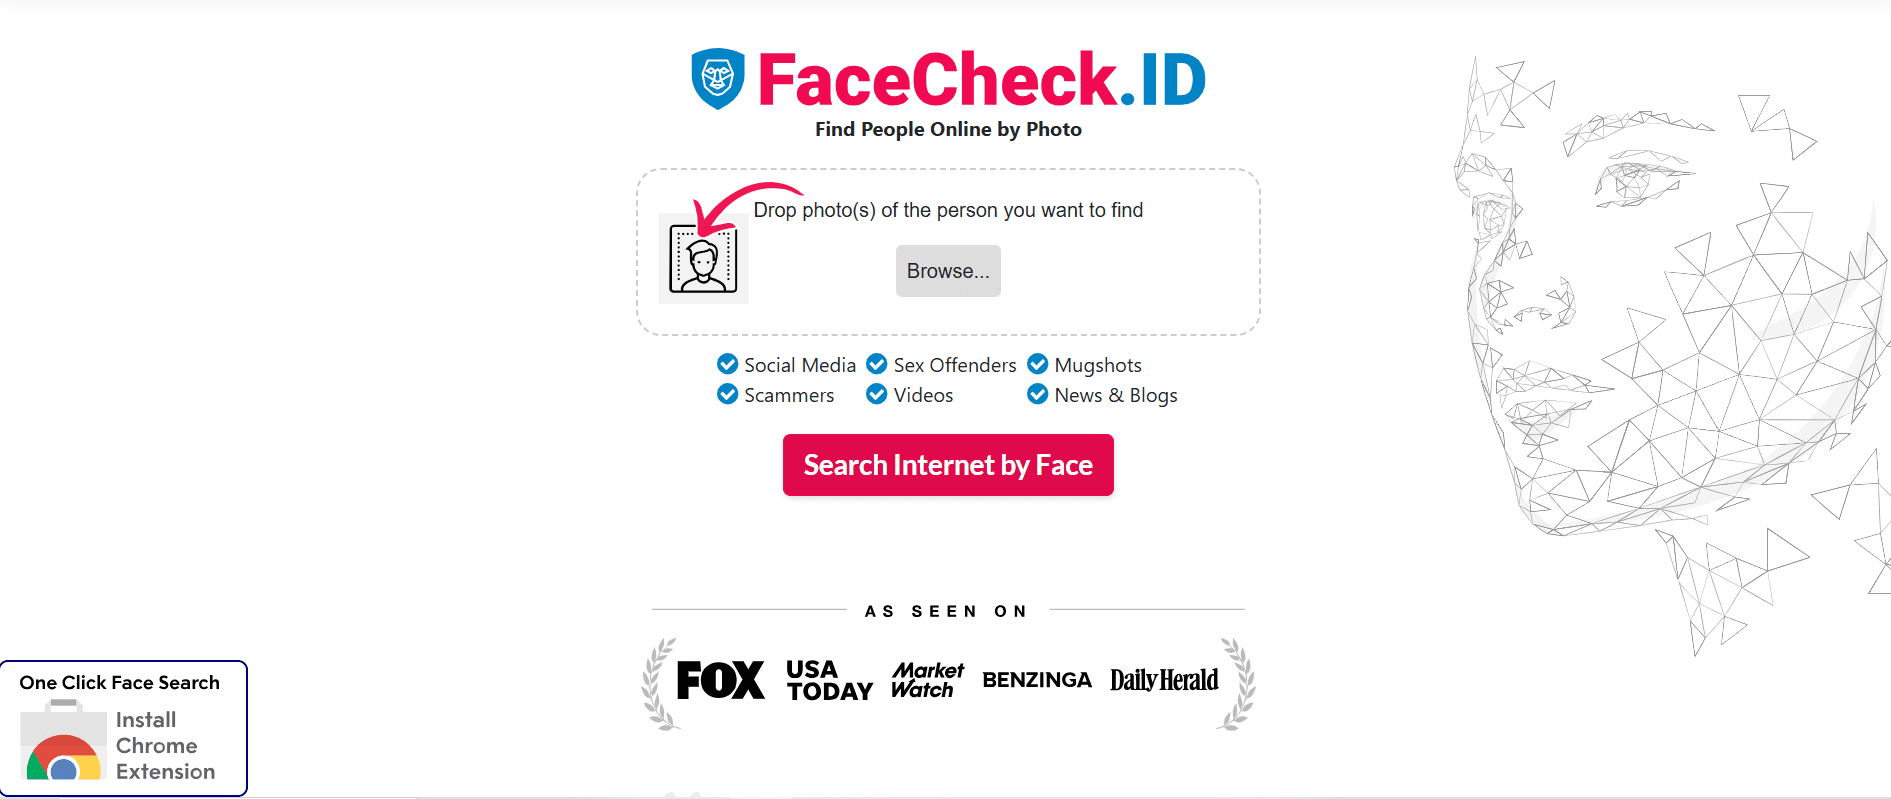Screen dimensions: 1891x799
Task: Select the BENZINGA logo
Action: 1037,680
